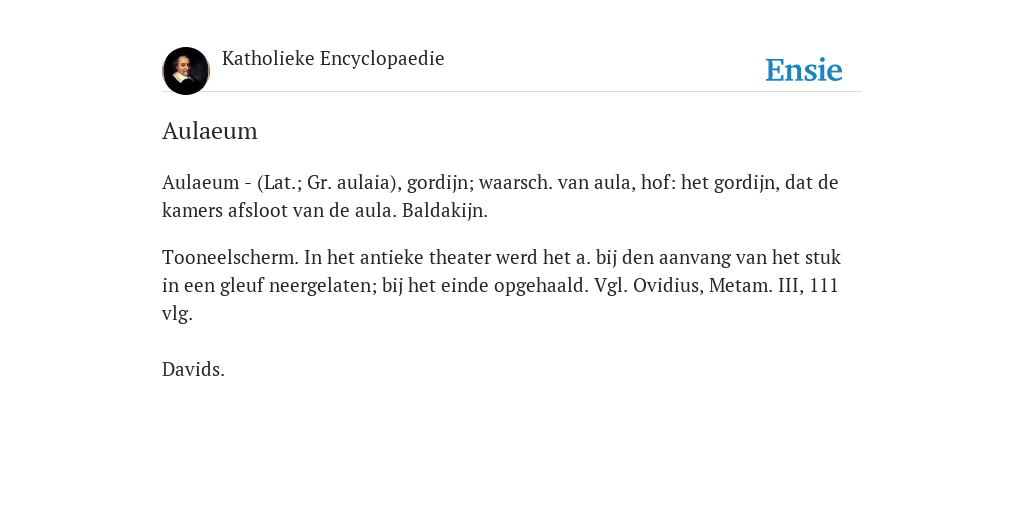Image resolution: width=1024 pixels, height=512 pixels.
Task: Click the round portrait avatar image
Action: (186, 71)
